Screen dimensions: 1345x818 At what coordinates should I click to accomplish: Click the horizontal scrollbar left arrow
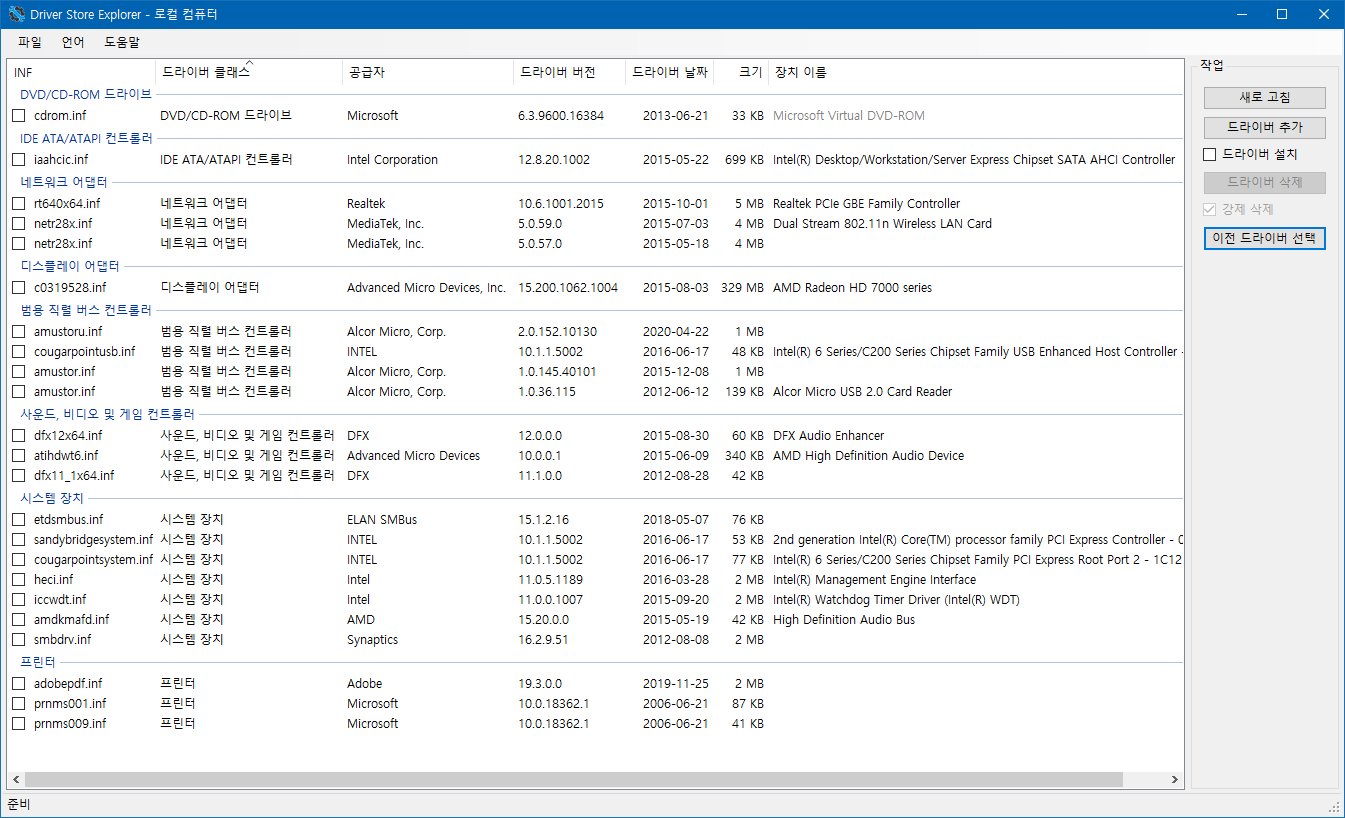[16, 780]
